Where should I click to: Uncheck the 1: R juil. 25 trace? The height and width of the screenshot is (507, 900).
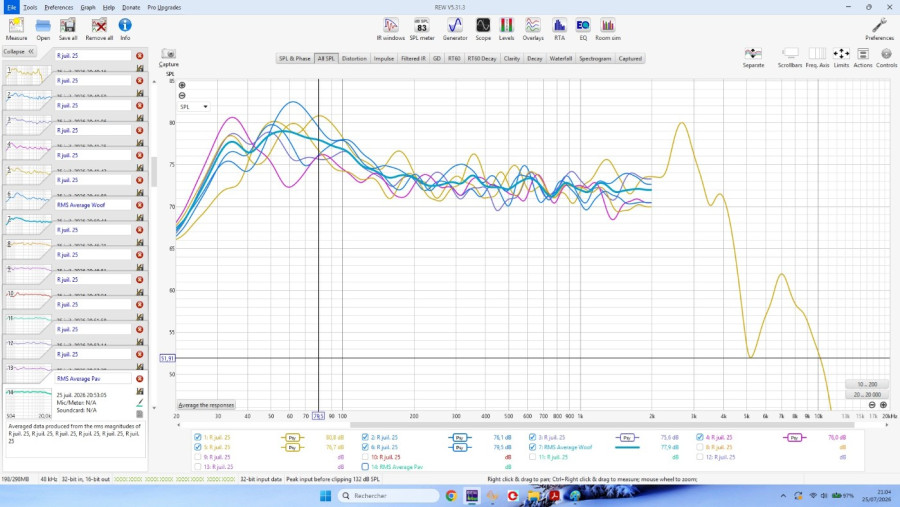click(x=197, y=437)
